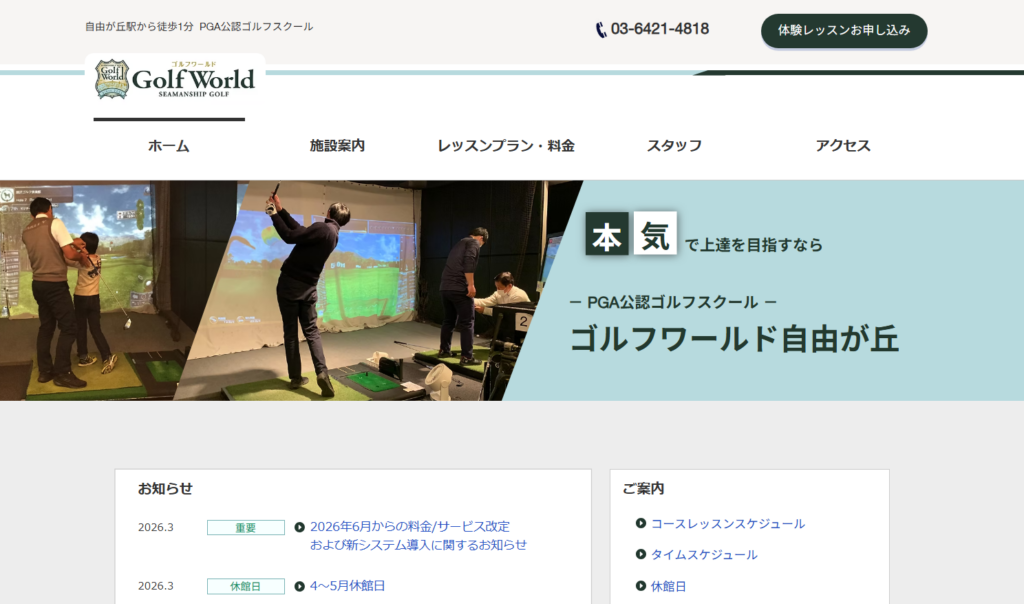Open the ホーム navigation tab
1024x604 pixels.
[x=169, y=146]
